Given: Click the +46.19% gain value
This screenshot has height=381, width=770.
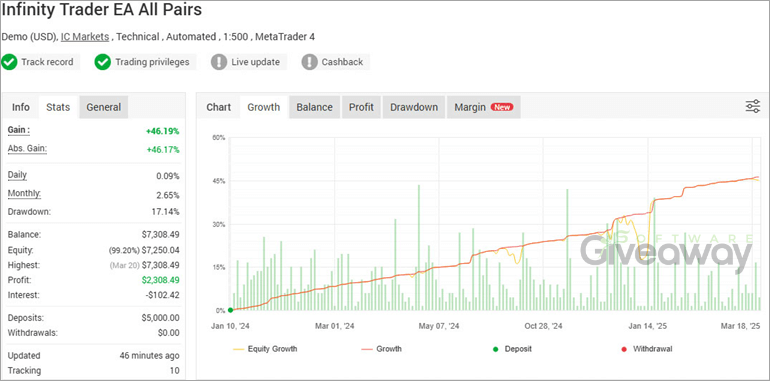Looking at the screenshot, I should (163, 131).
